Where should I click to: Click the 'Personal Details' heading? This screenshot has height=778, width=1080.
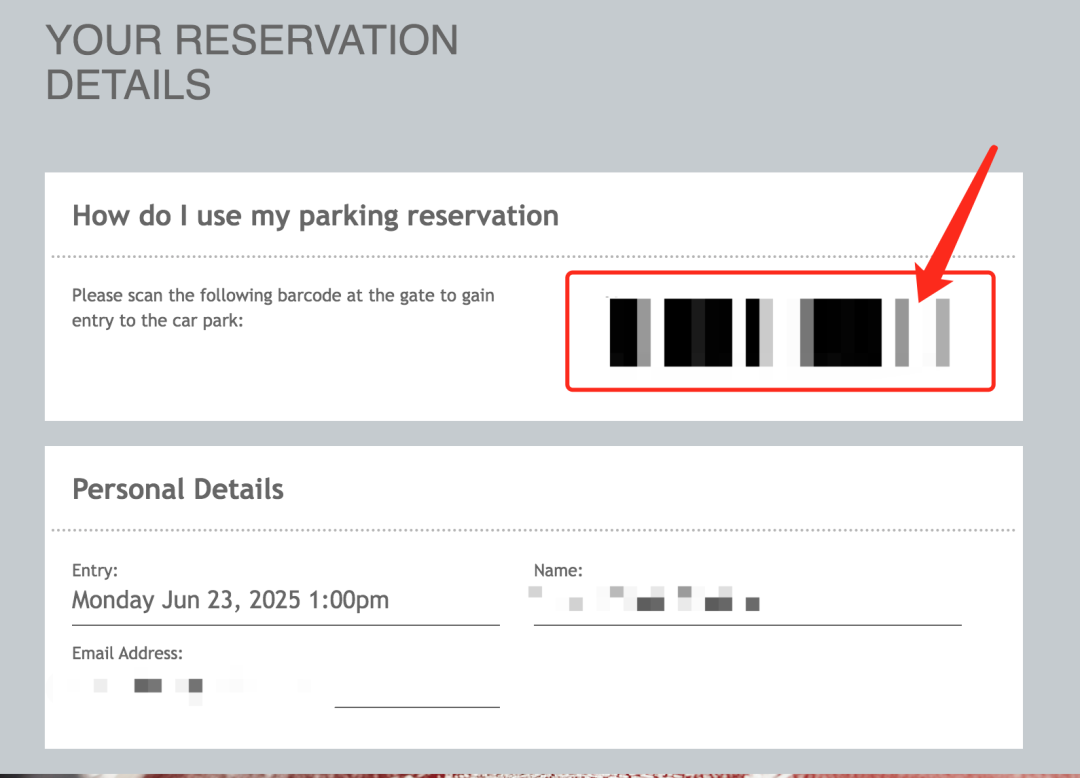(178, 489)
